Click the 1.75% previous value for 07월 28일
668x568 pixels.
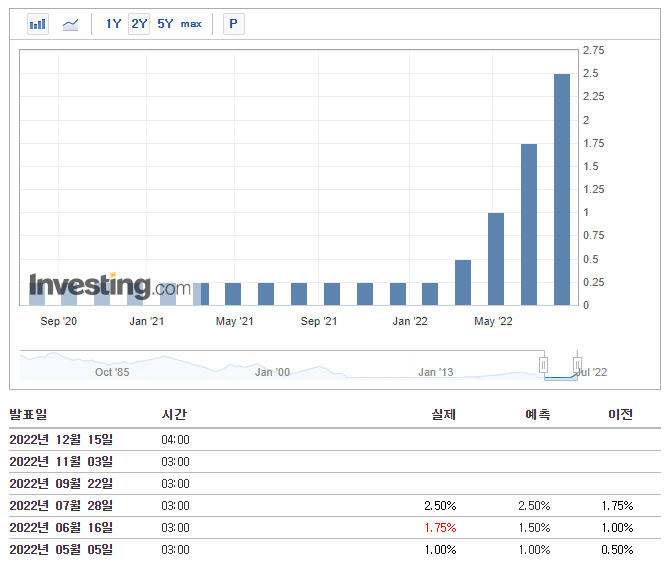[617, 506]
